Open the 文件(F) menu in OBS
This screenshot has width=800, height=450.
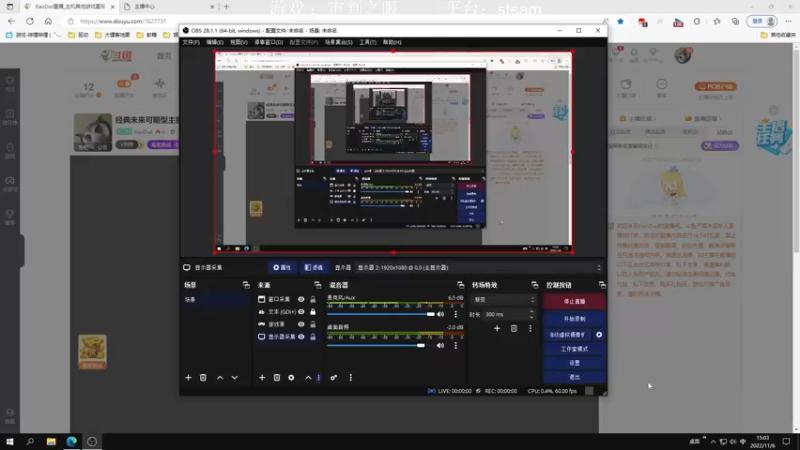point(191,42)
